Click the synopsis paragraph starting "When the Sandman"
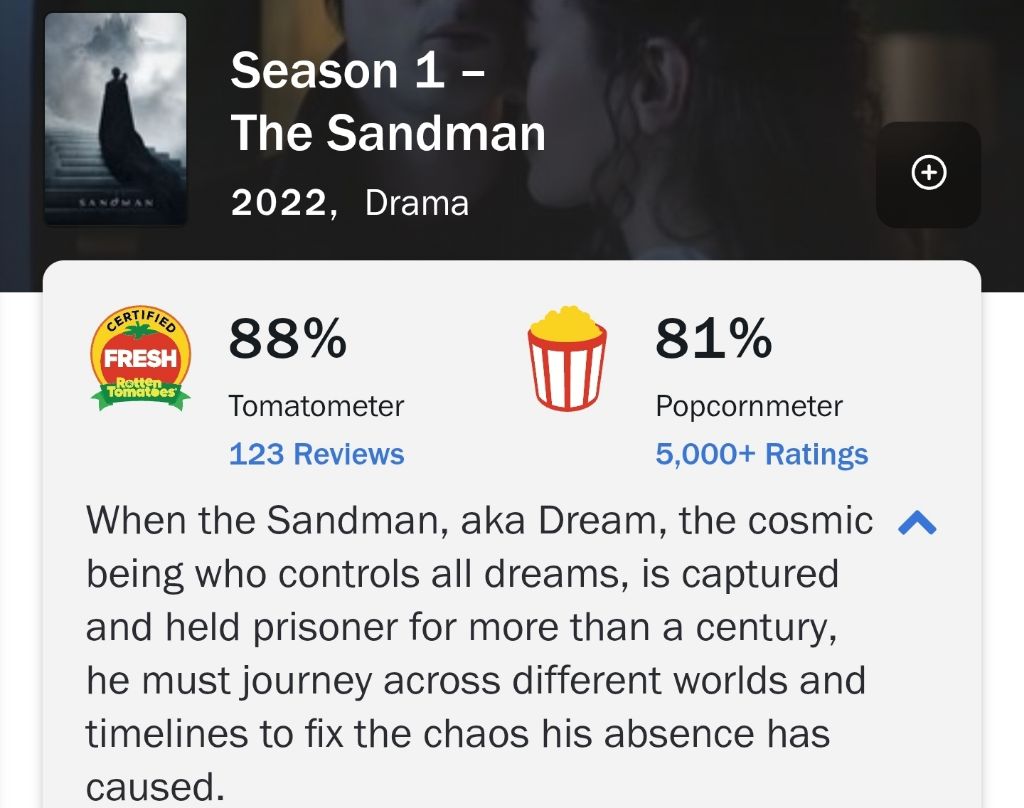The image size is (1024, 808). [478, 628]
